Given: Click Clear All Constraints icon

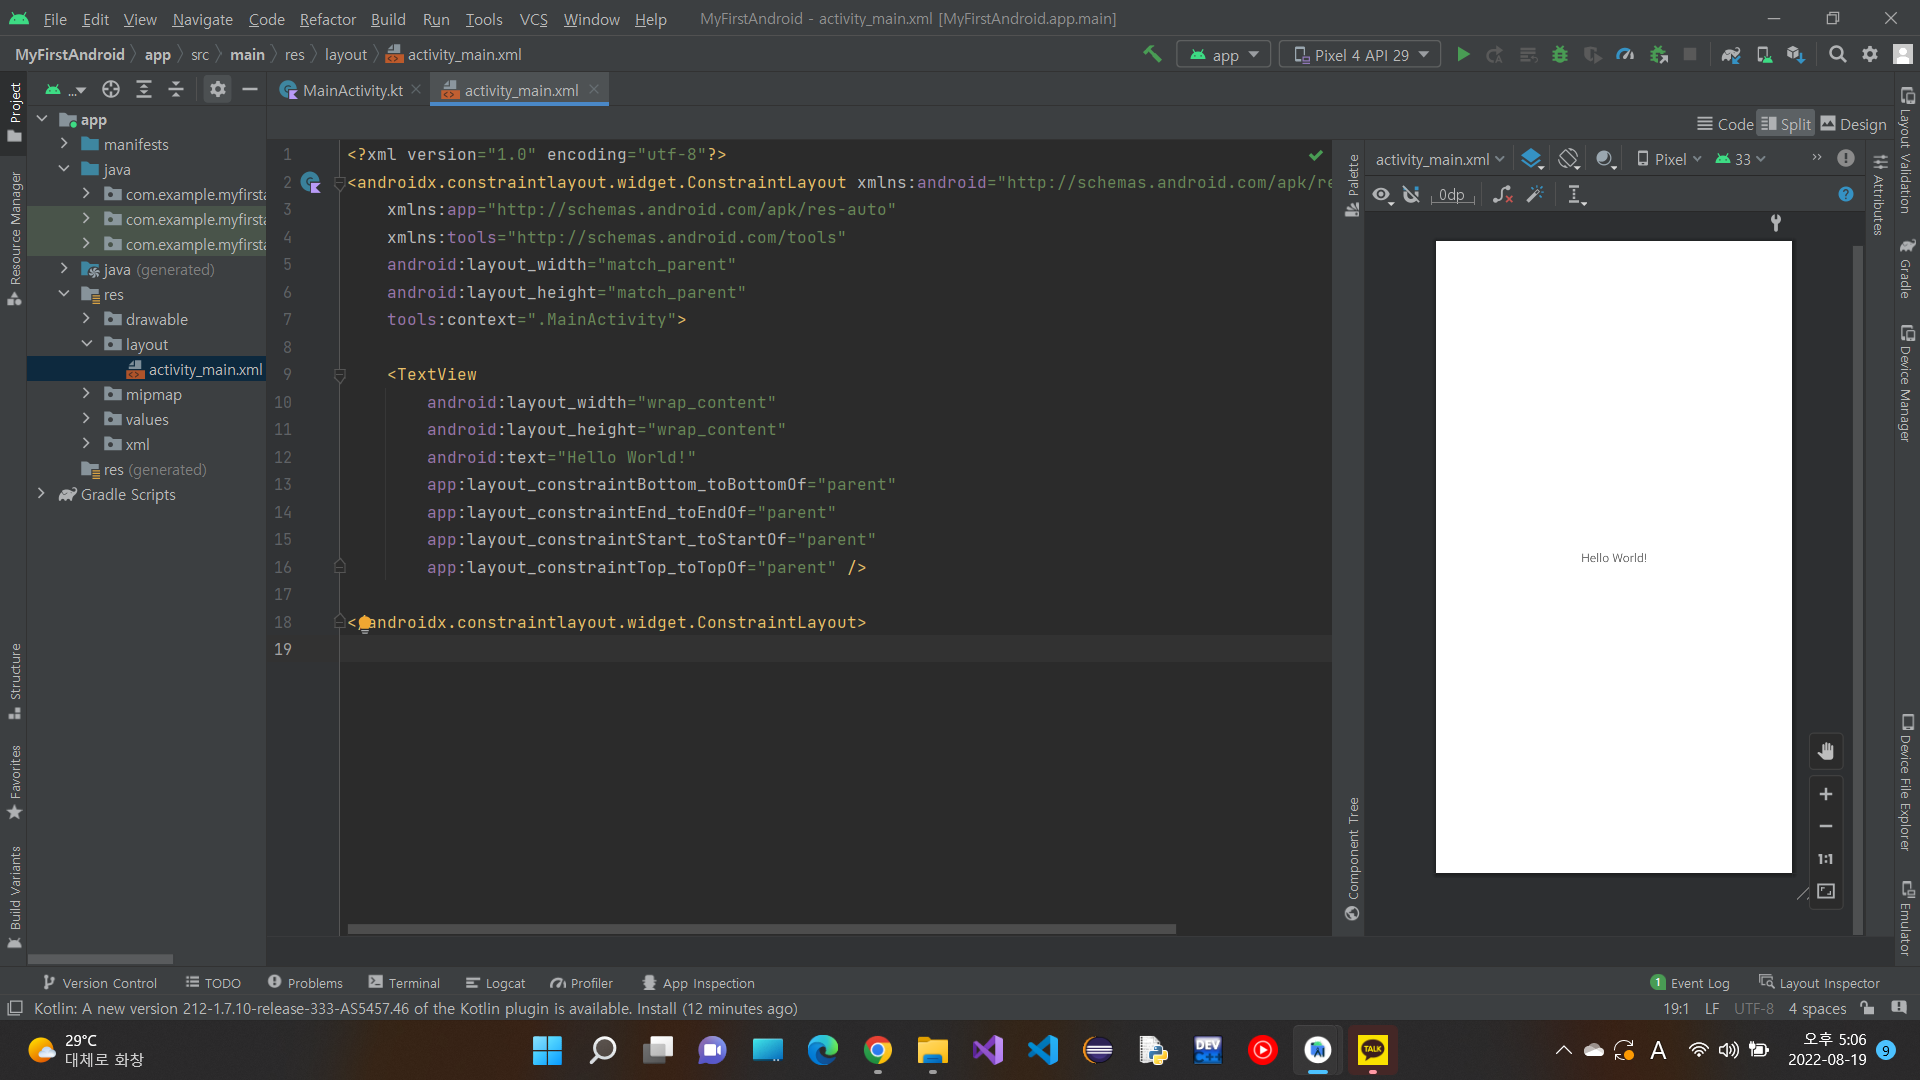Looking at the screenshot, I should click(x=1502, y=195).
